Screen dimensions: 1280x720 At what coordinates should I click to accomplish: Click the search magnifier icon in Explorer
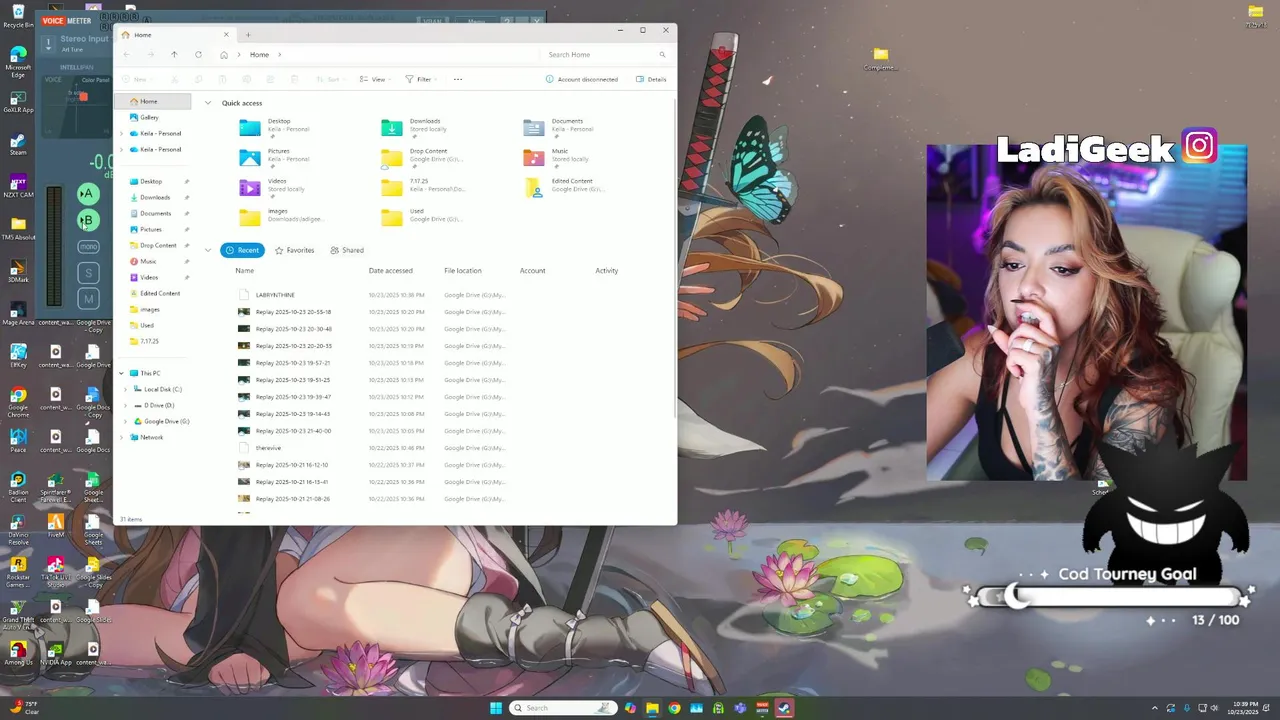662,55
